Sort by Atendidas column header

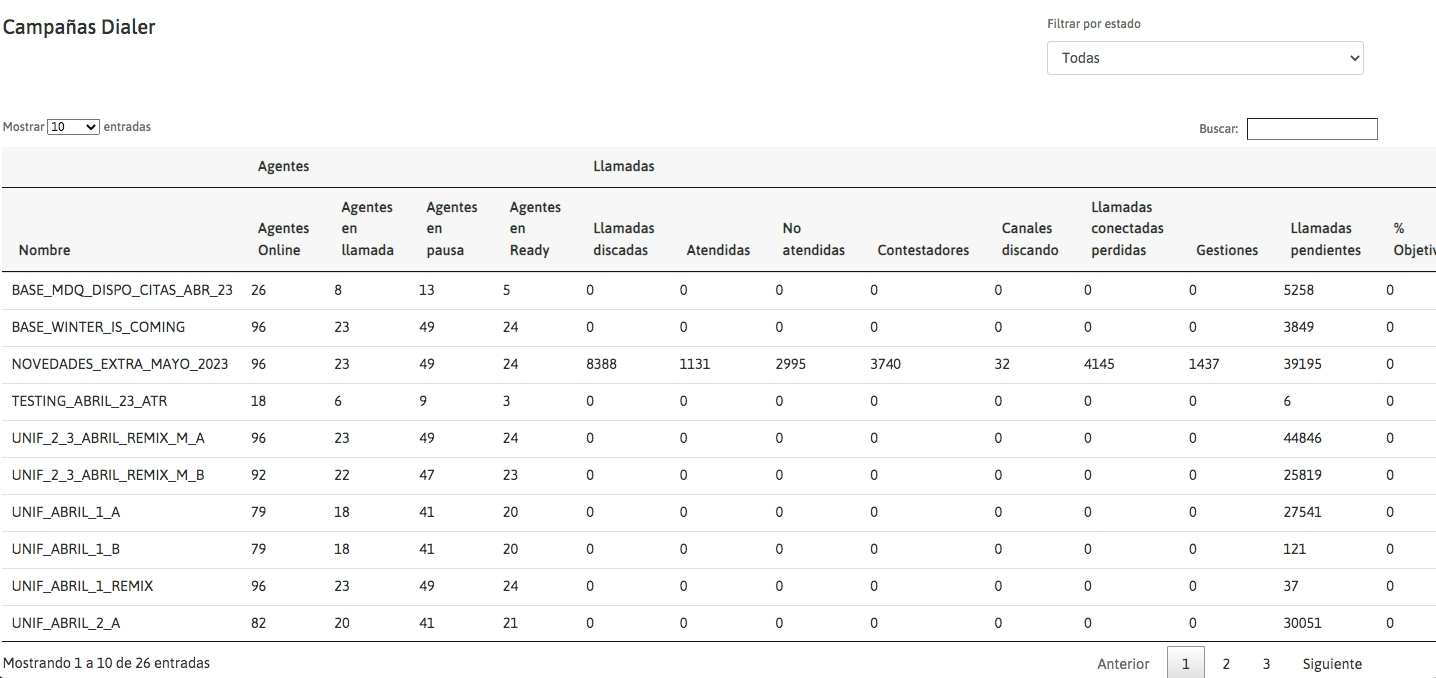[x=717, y=250]
